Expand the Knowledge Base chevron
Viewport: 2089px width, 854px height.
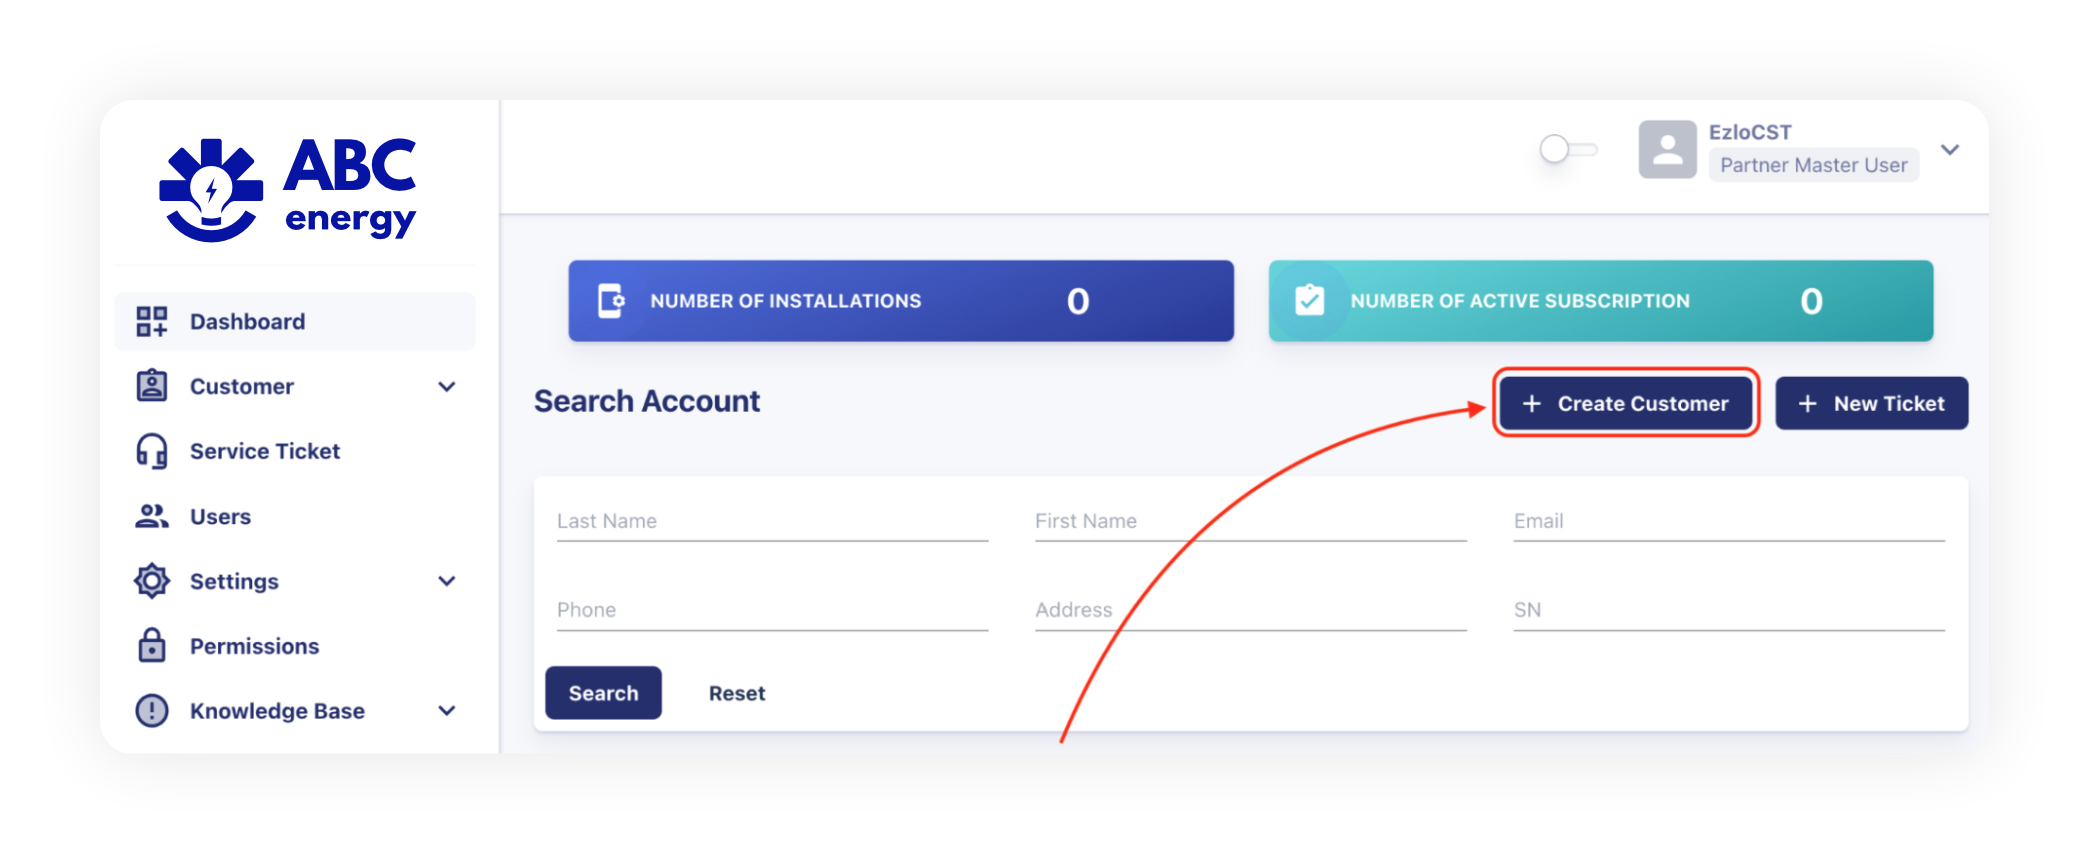[x=447, y=711]
